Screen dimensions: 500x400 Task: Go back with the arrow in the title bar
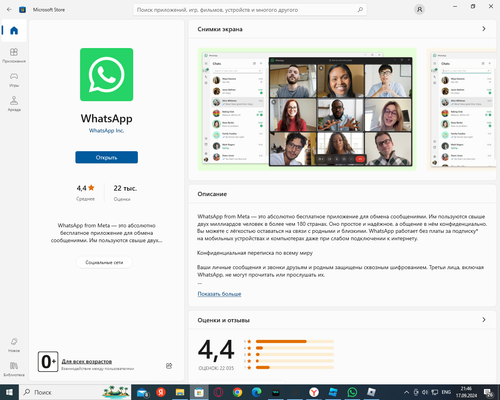[9, 10]
